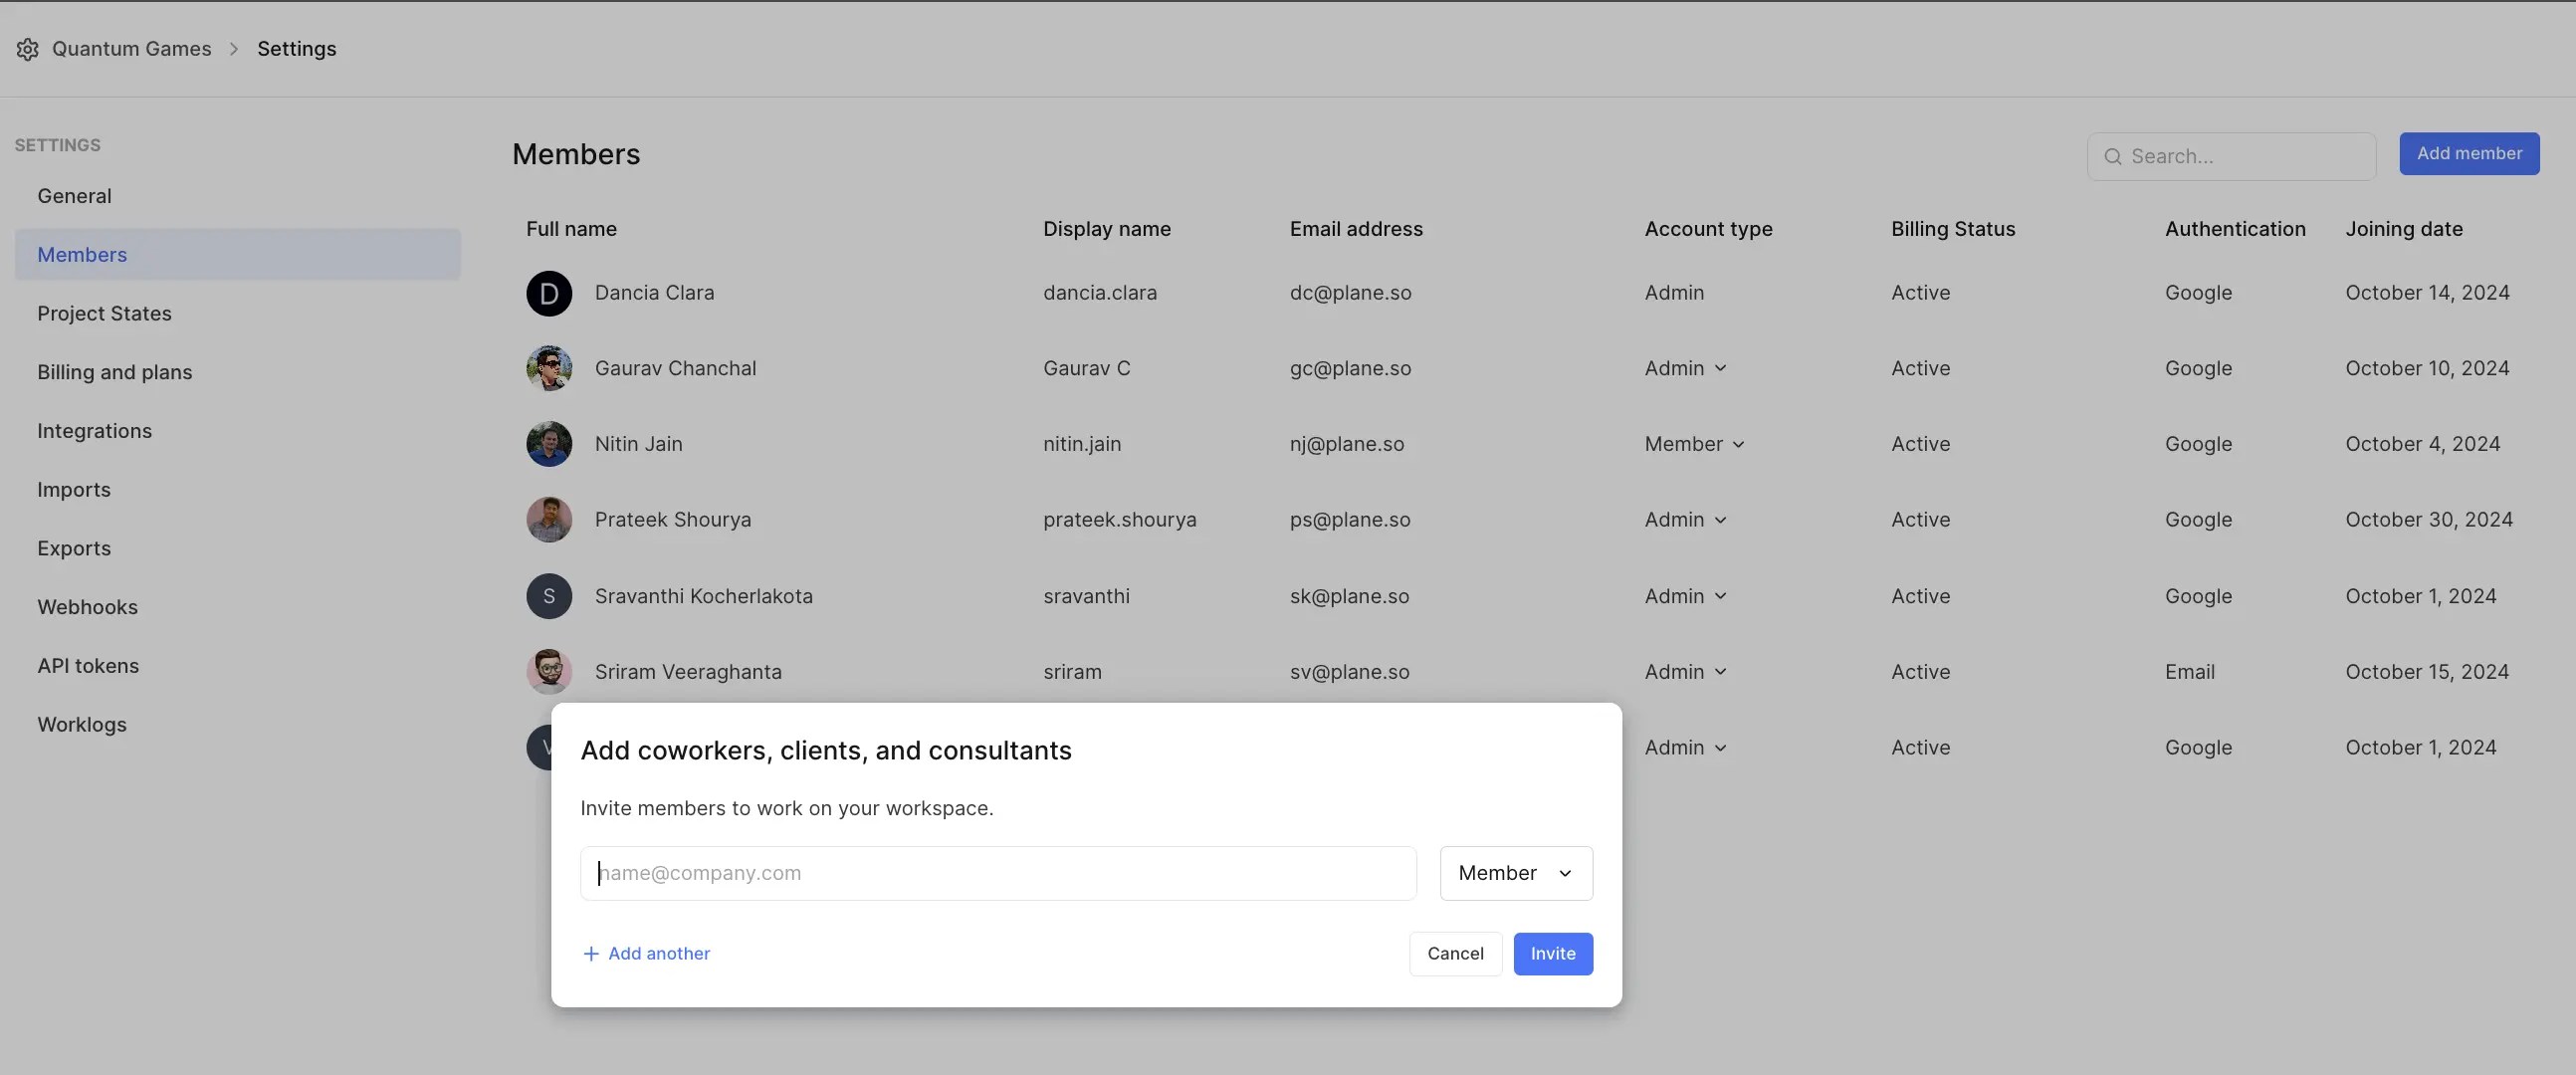Image resolution: width=2576 pixels, height=1075 pixels.
Task: Click Dancia Clara's avatar
Action: coord(549,293)
